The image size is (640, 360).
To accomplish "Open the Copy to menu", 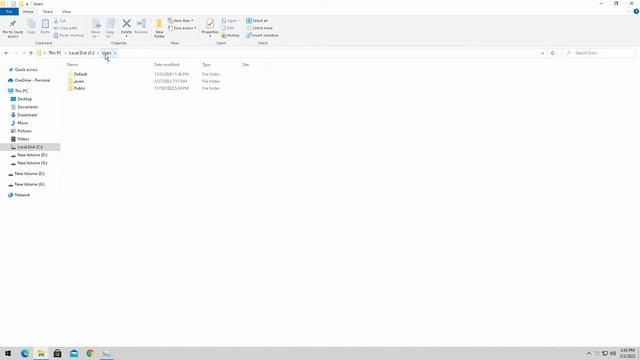I will point(110,28).
